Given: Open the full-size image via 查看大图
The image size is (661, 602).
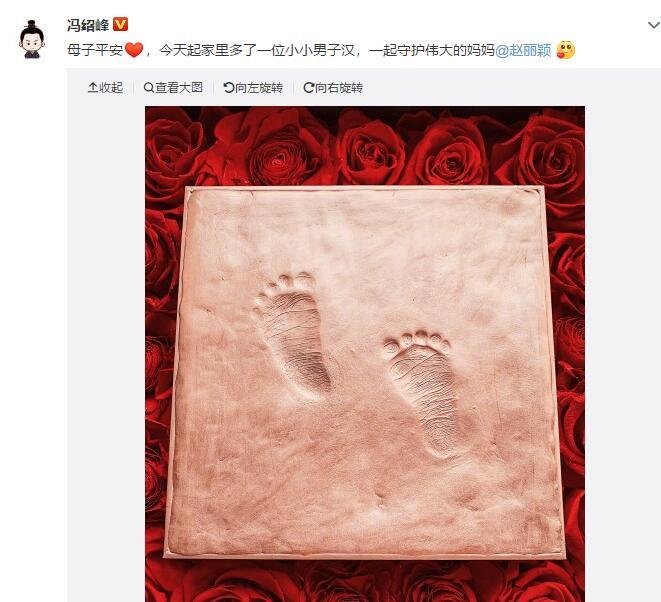Looking at the screenshot, I should tap(179, 87).
